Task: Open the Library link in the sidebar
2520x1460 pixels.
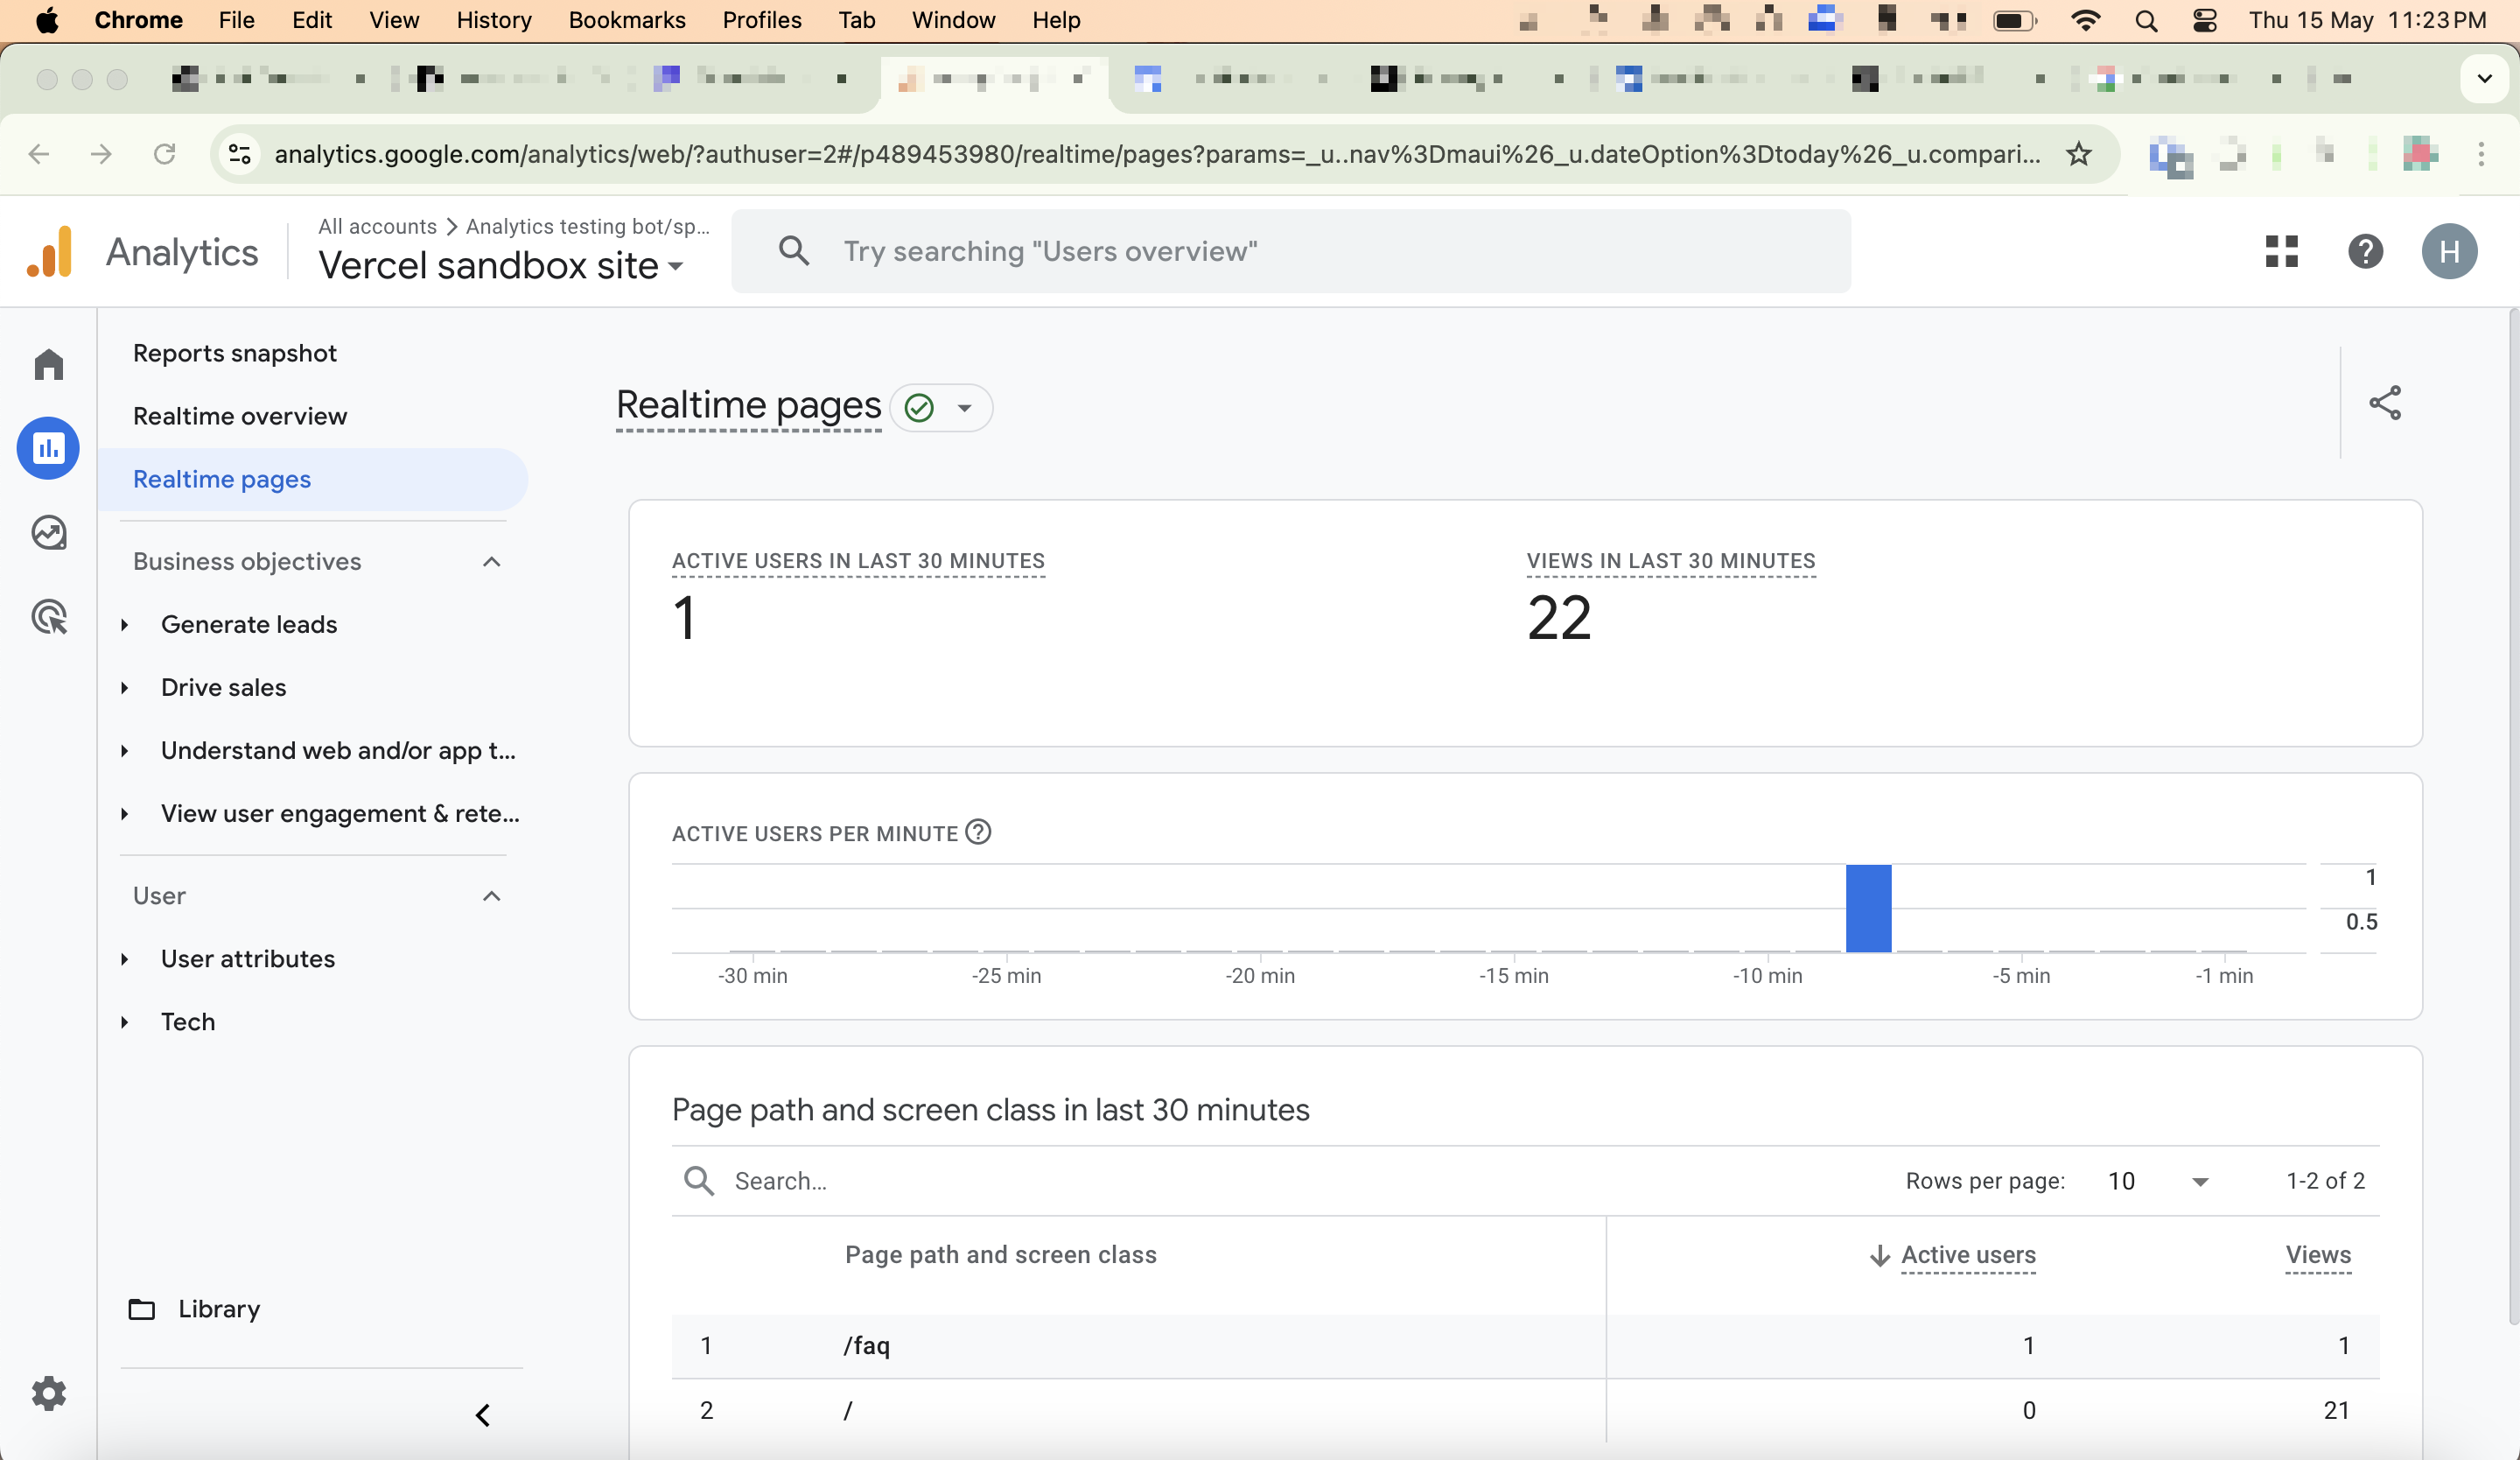Action: [x=218, y=1308]
